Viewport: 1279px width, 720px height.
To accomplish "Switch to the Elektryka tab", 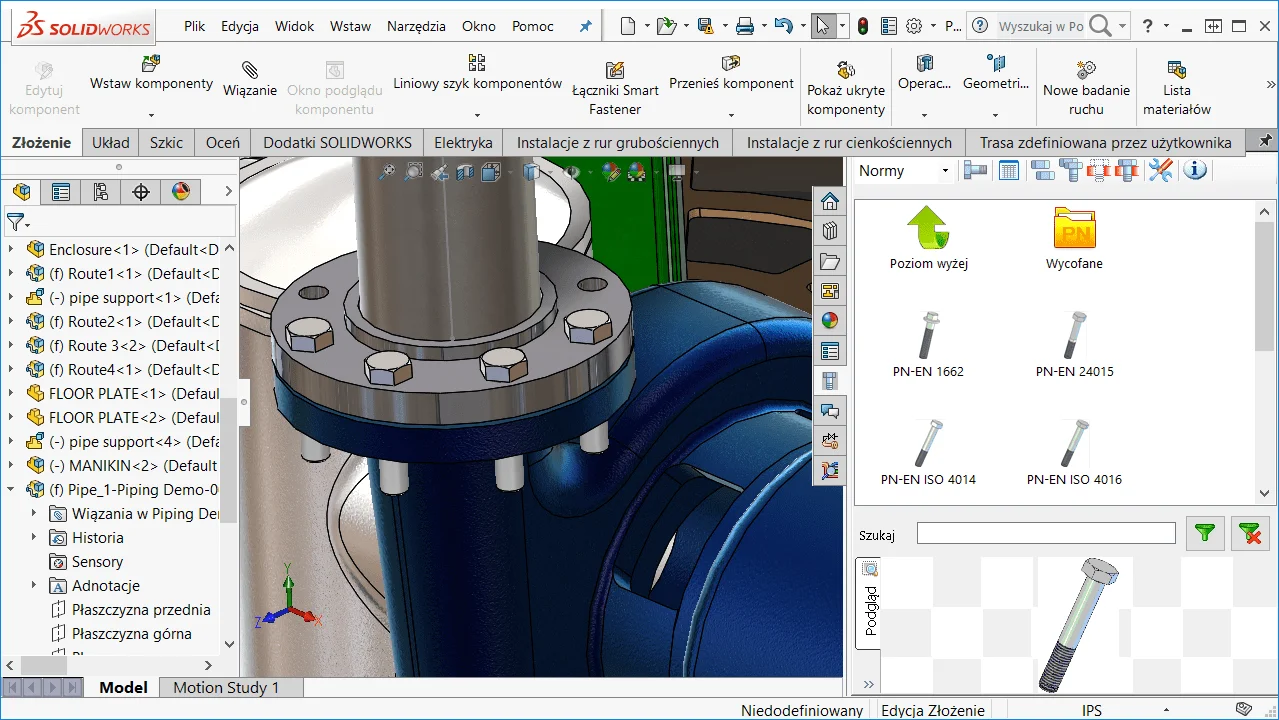I will coord(463,142).
